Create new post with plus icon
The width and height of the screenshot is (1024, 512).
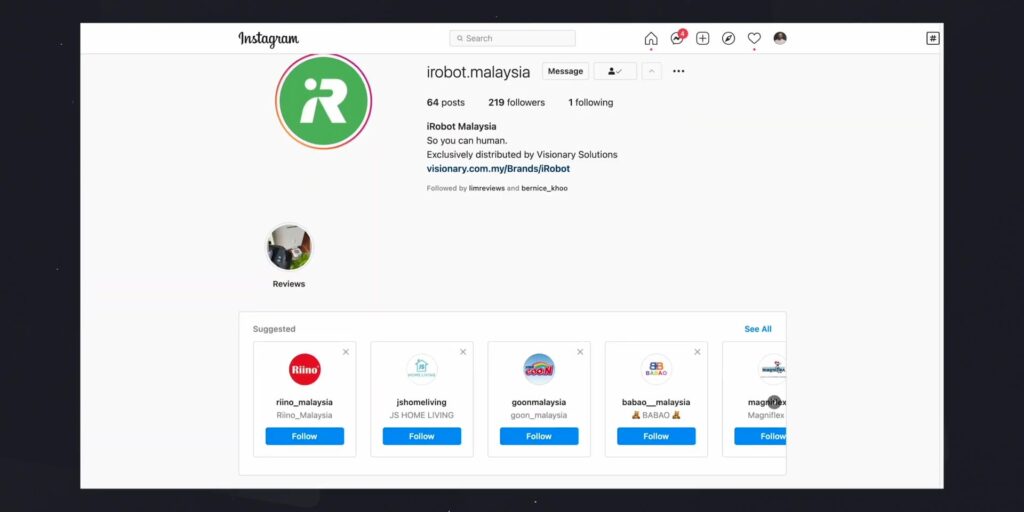703,39
